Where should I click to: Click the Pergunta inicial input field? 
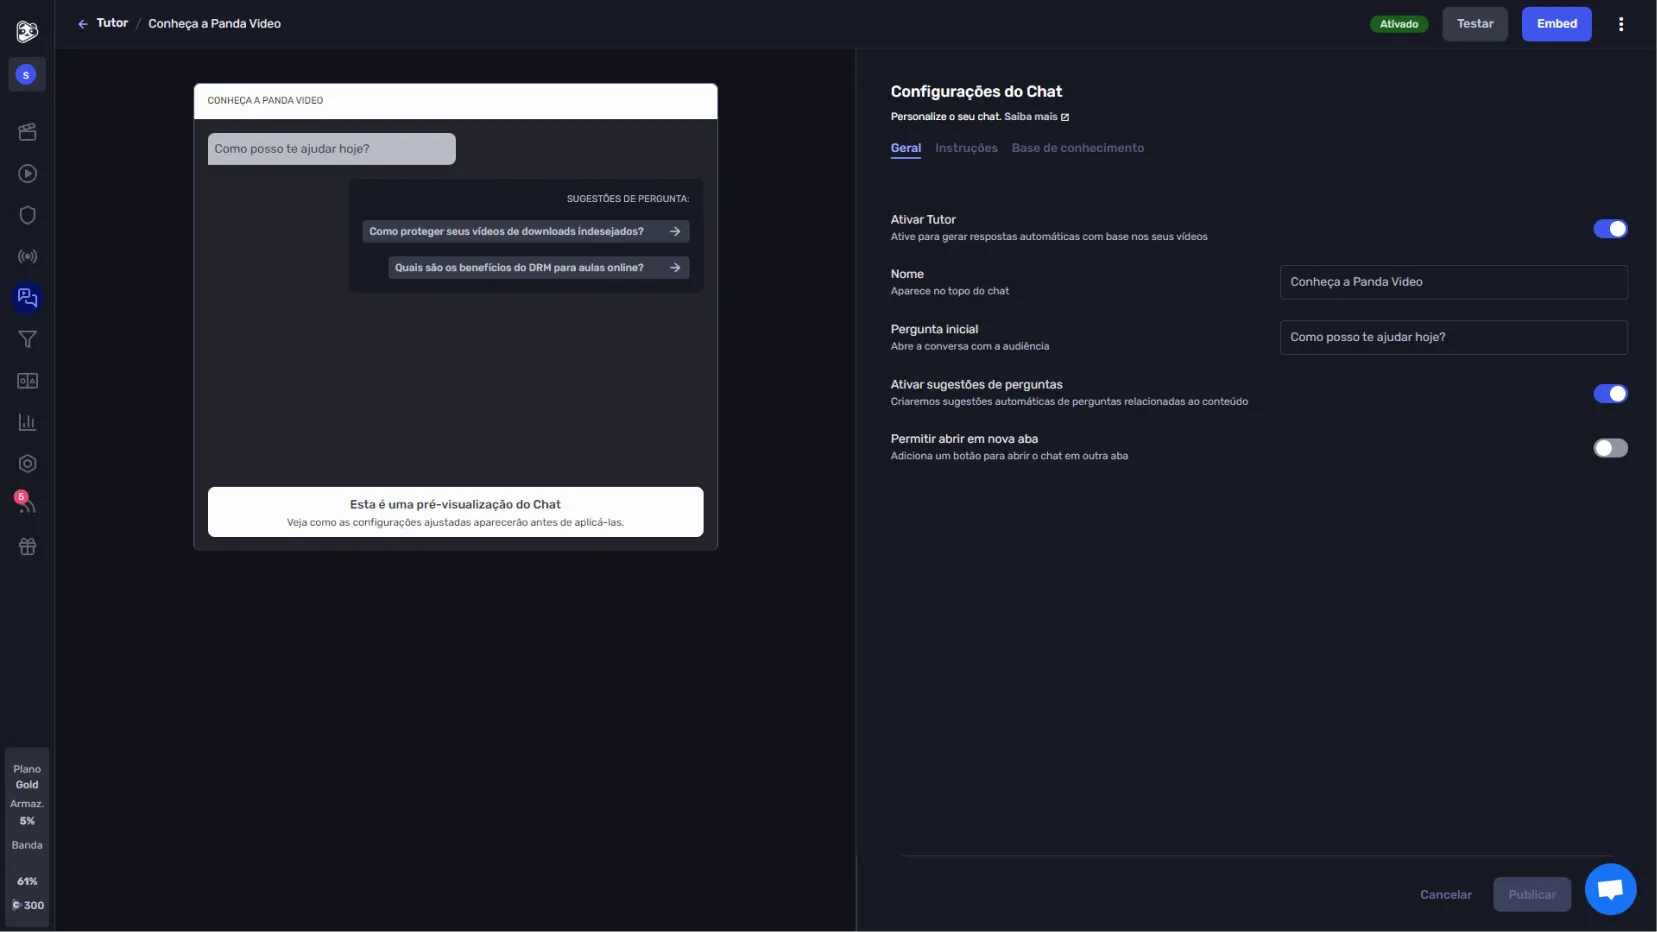1453,337
